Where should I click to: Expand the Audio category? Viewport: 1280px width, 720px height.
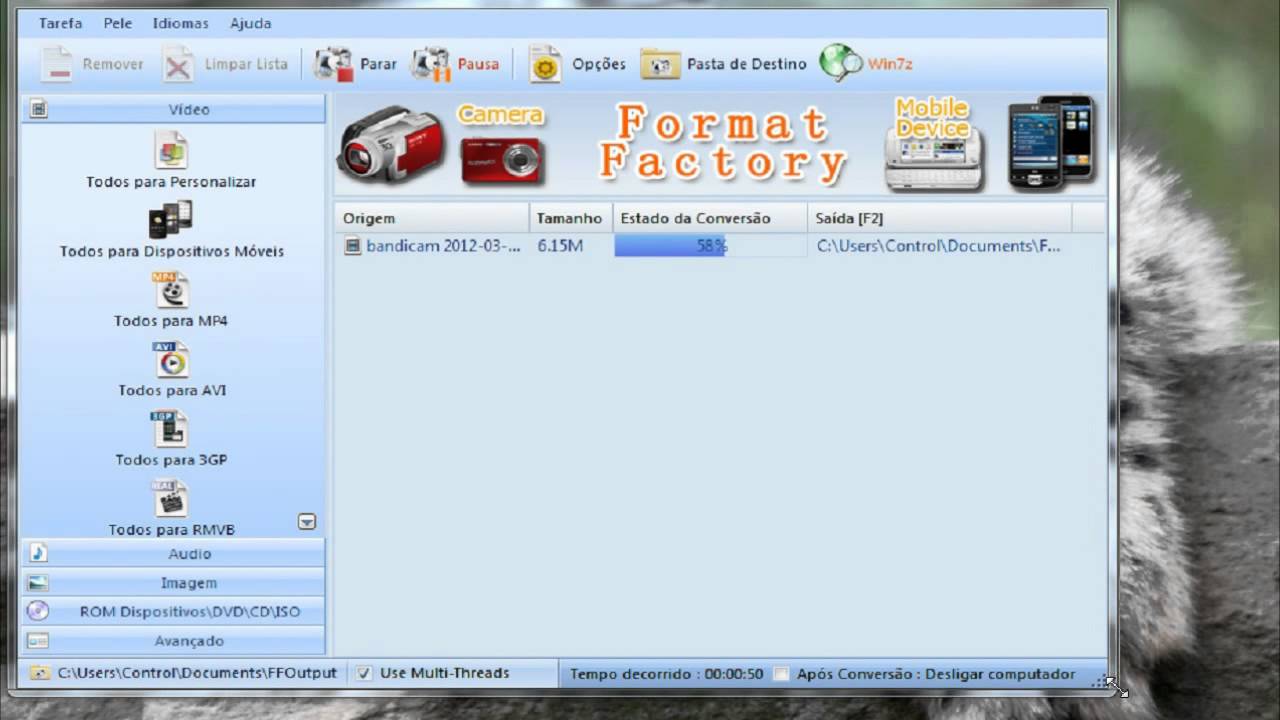pyautogui.click(x=173, y=553)
